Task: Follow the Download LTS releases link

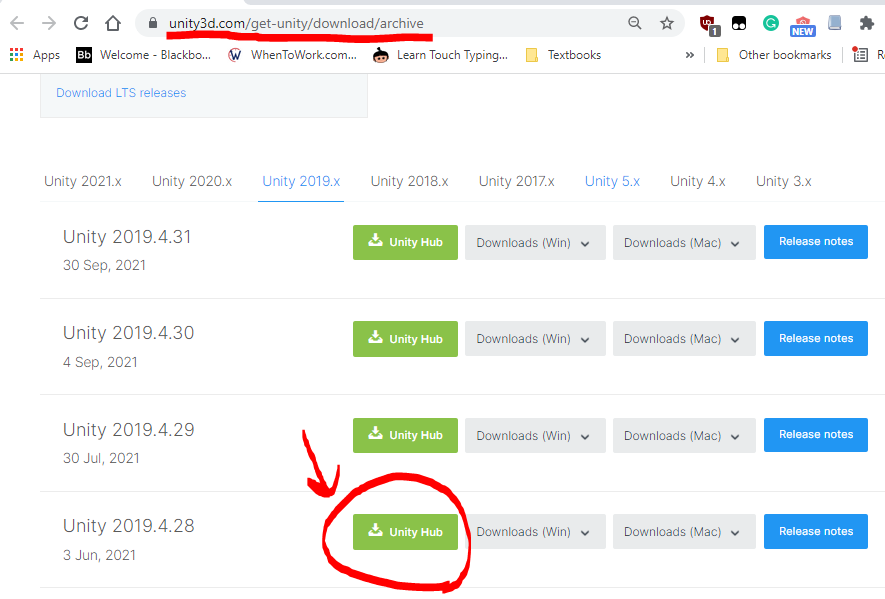Action: pos(121,93)
